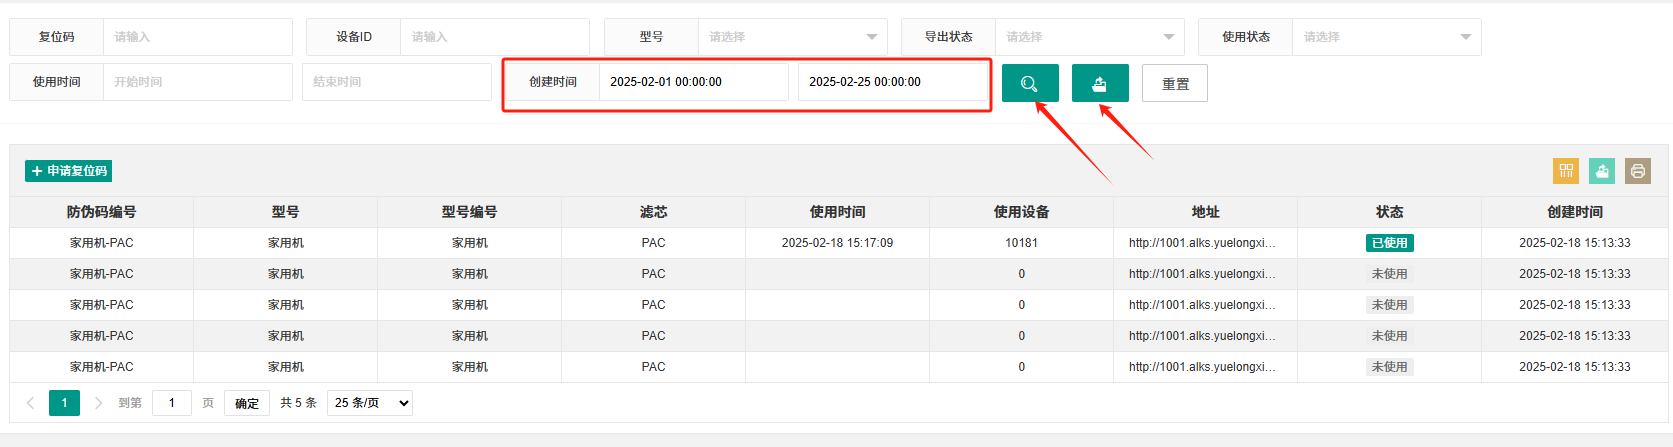The height and width of the screenshot is (447, 1673).
Task: Open the 25 条/页 page size selector
Action: [371, 403]
